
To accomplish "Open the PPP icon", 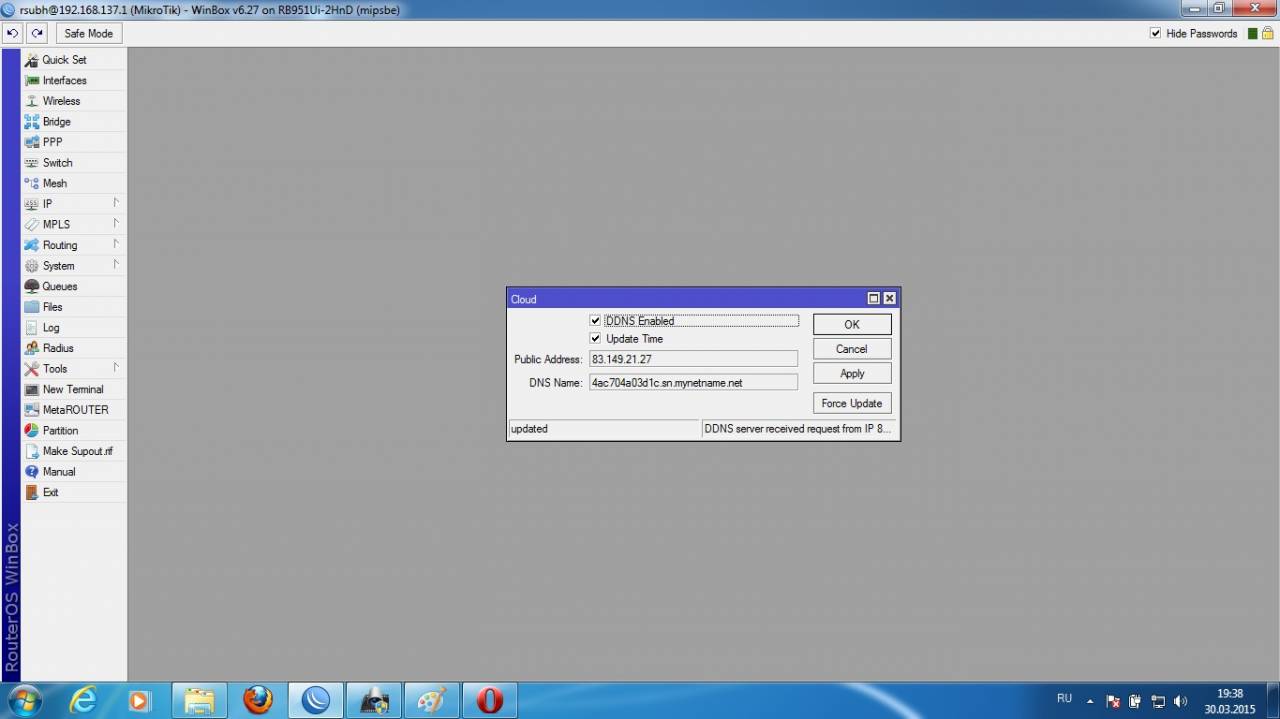I will pyautogui.click(x=31, y=142).
